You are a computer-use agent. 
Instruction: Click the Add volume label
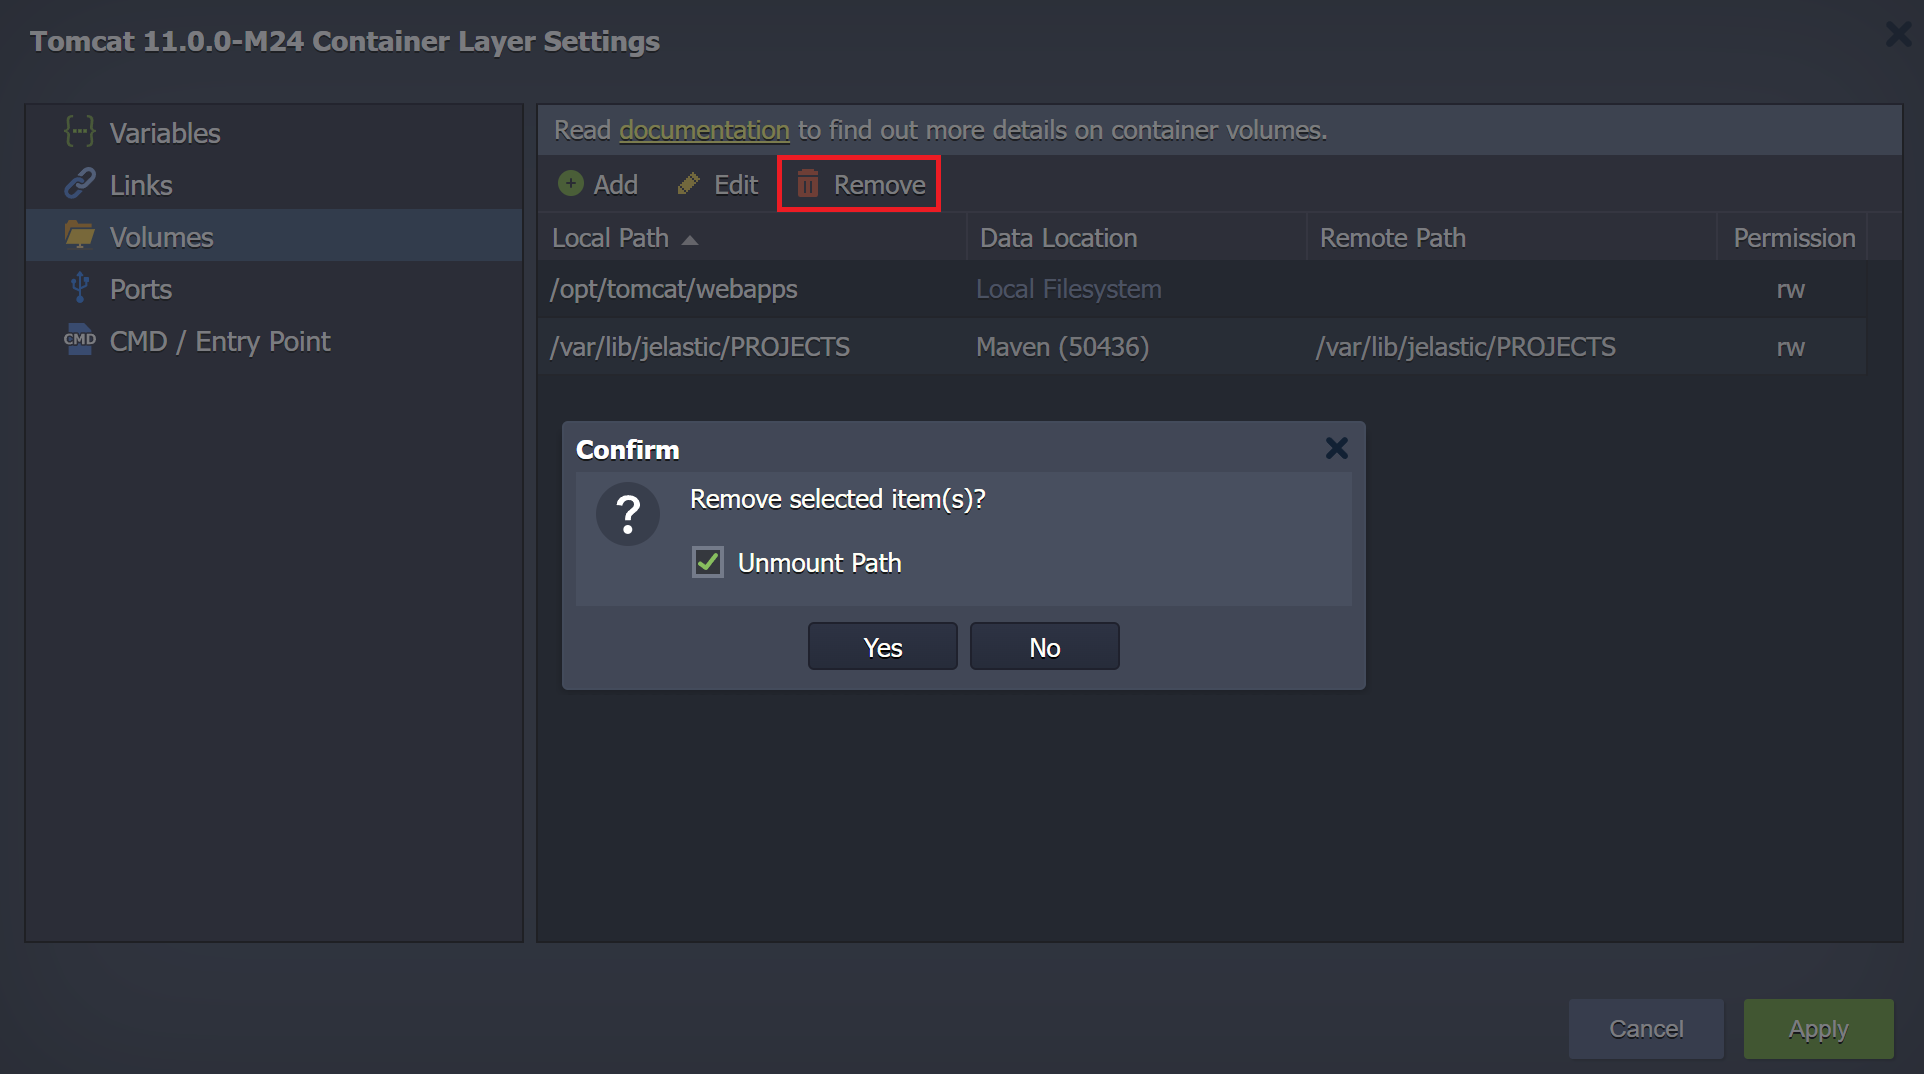click(x=615, y=184)
